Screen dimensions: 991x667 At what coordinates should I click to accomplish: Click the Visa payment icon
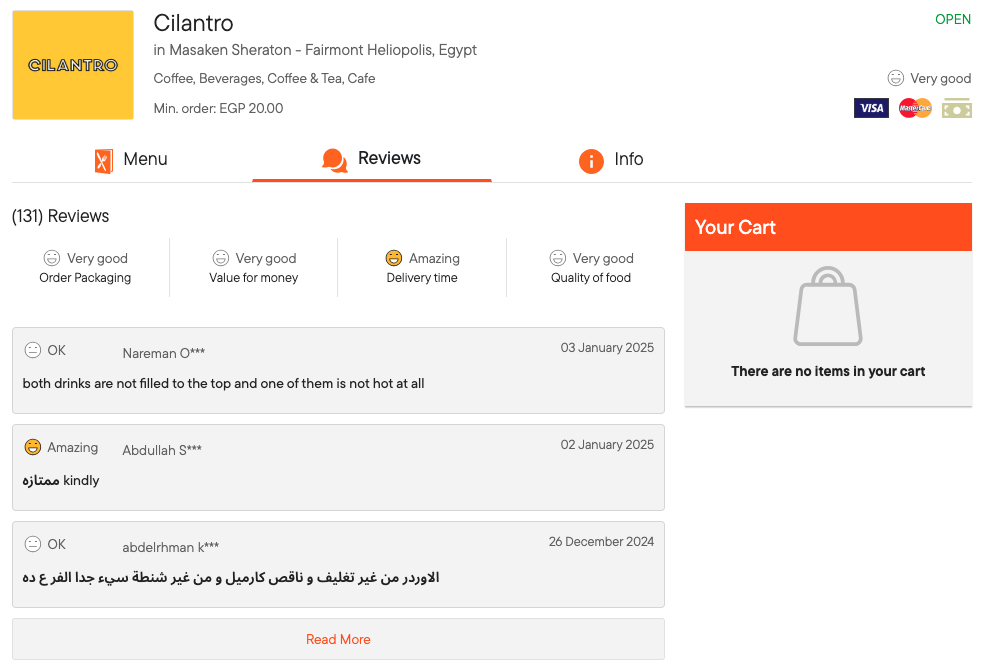pyautogui.click(x=871, y=108)
